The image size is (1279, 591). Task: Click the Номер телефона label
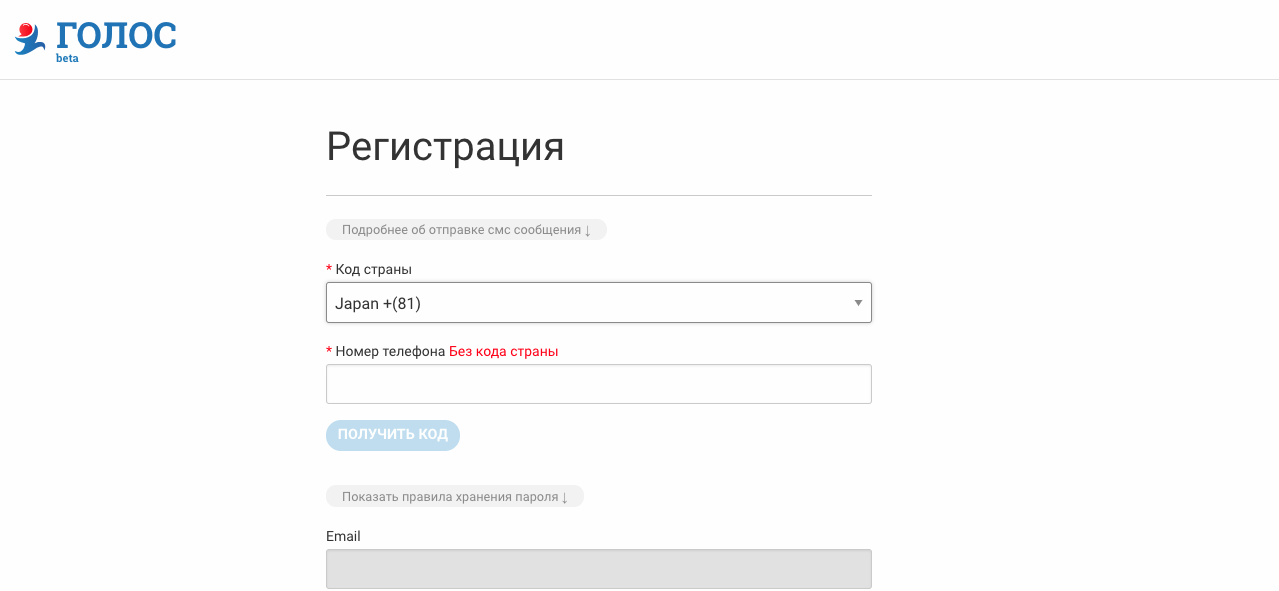(390, 351)
